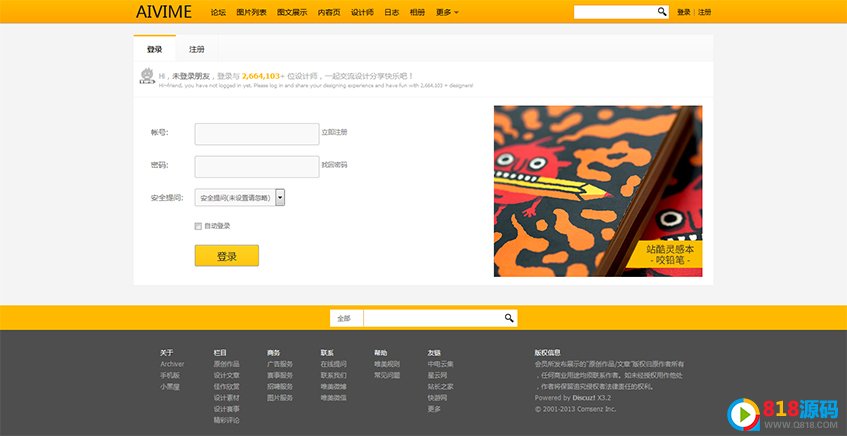
Task: Click 更多 under the 友链 footer column
Action: coord(434,409)
